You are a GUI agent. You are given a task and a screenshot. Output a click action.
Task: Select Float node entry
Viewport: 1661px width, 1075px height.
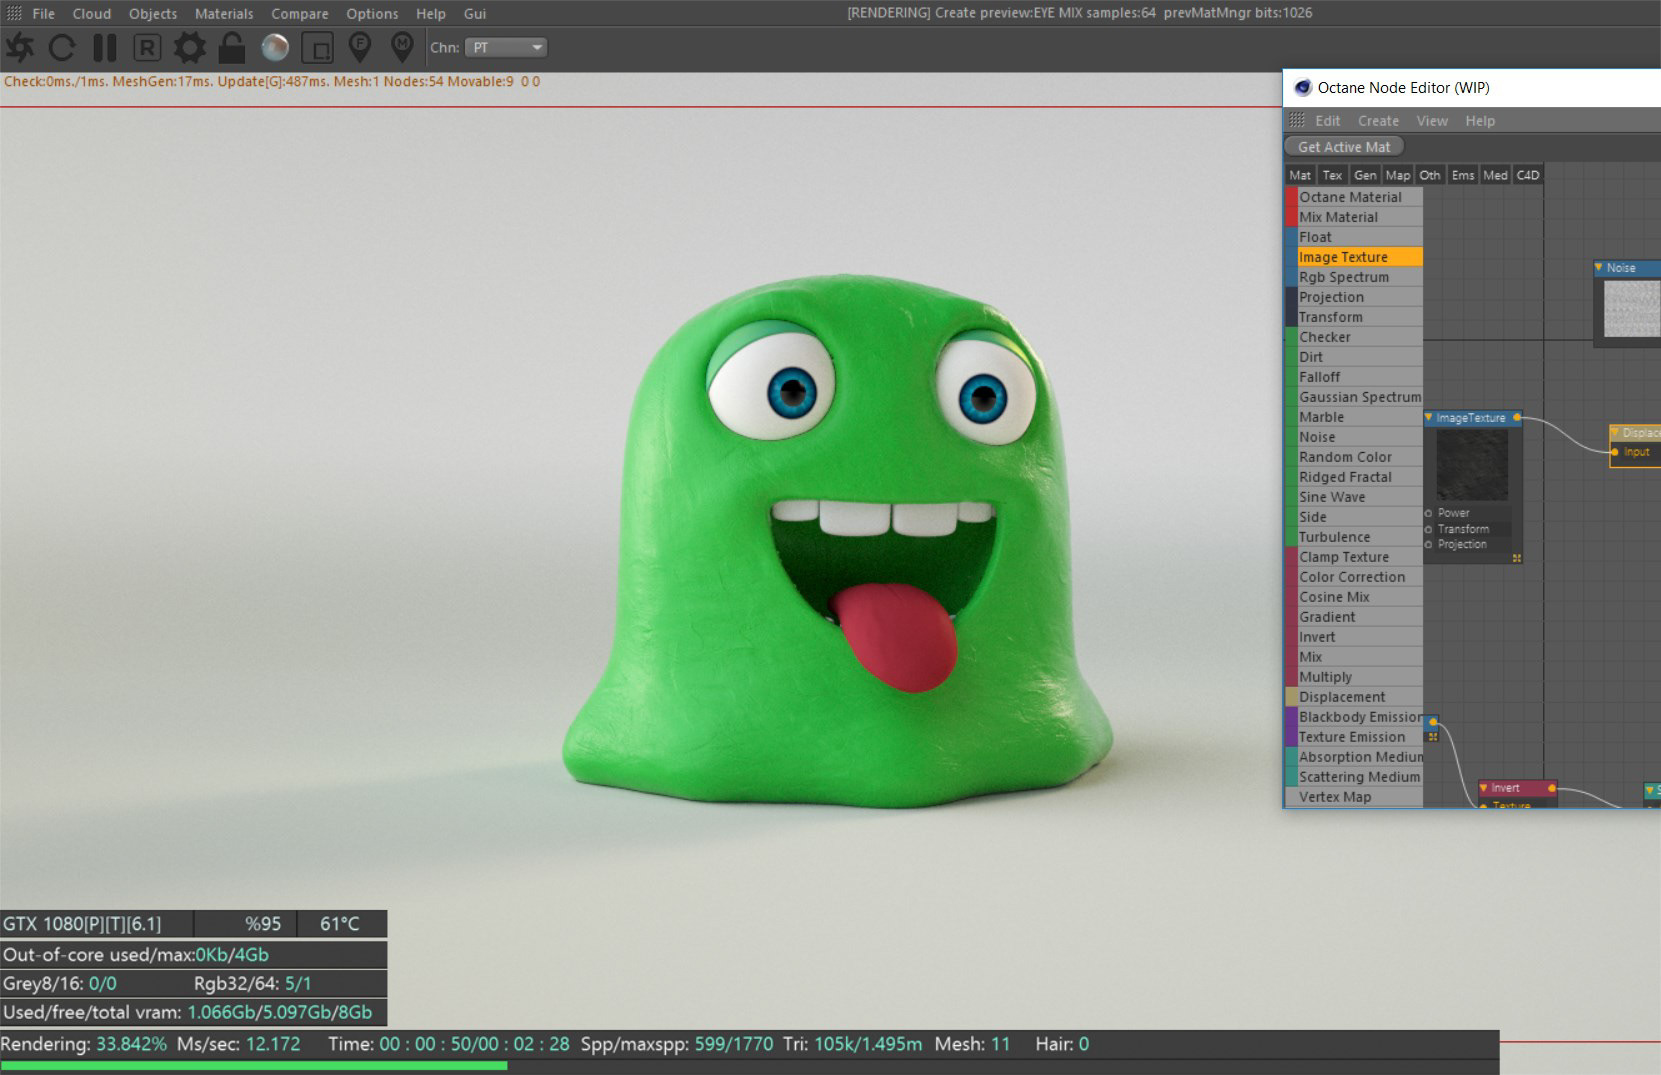(x=1354, y=237)
